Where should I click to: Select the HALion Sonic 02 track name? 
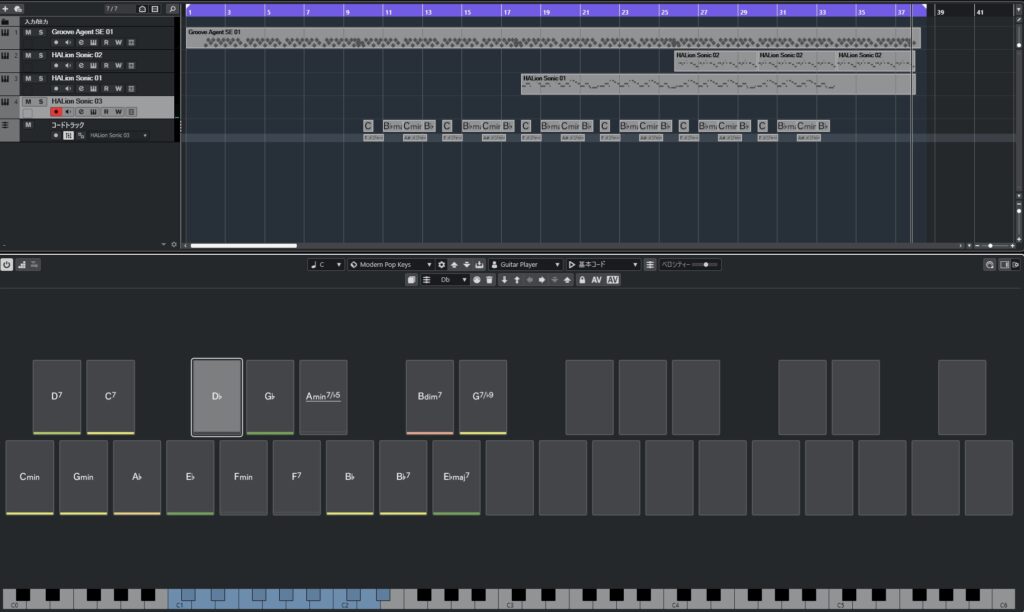[x=77, y=55]
